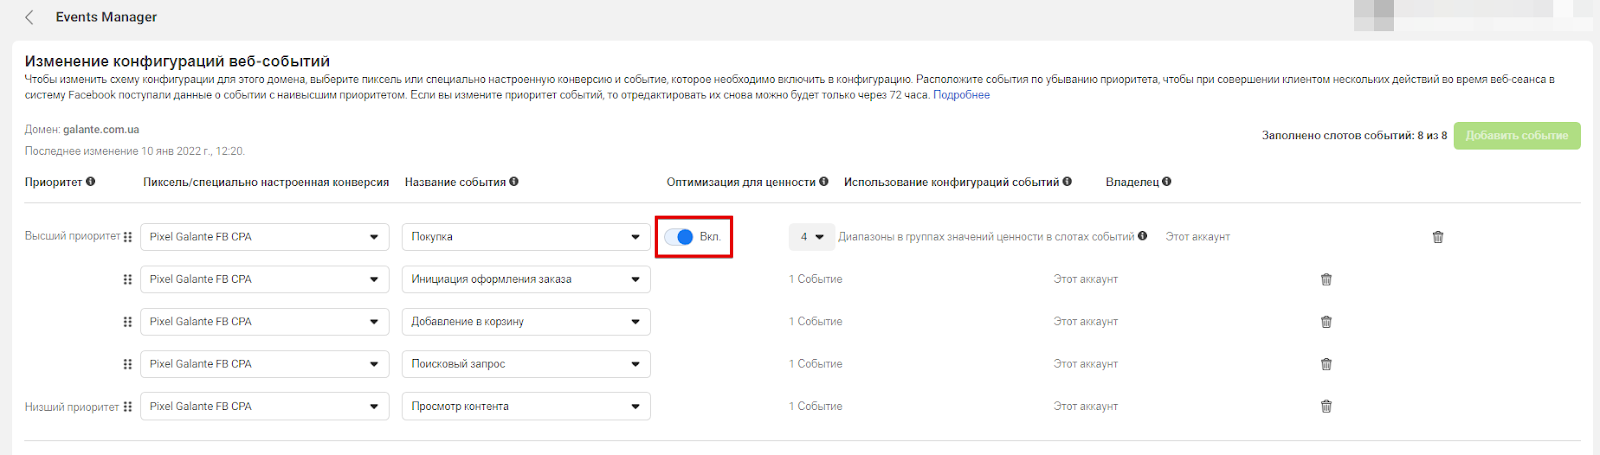Viewport: 1600px width, 455px height.
Task: Click info icon next to Оптимизация для ценности
Action: [824, 182]
